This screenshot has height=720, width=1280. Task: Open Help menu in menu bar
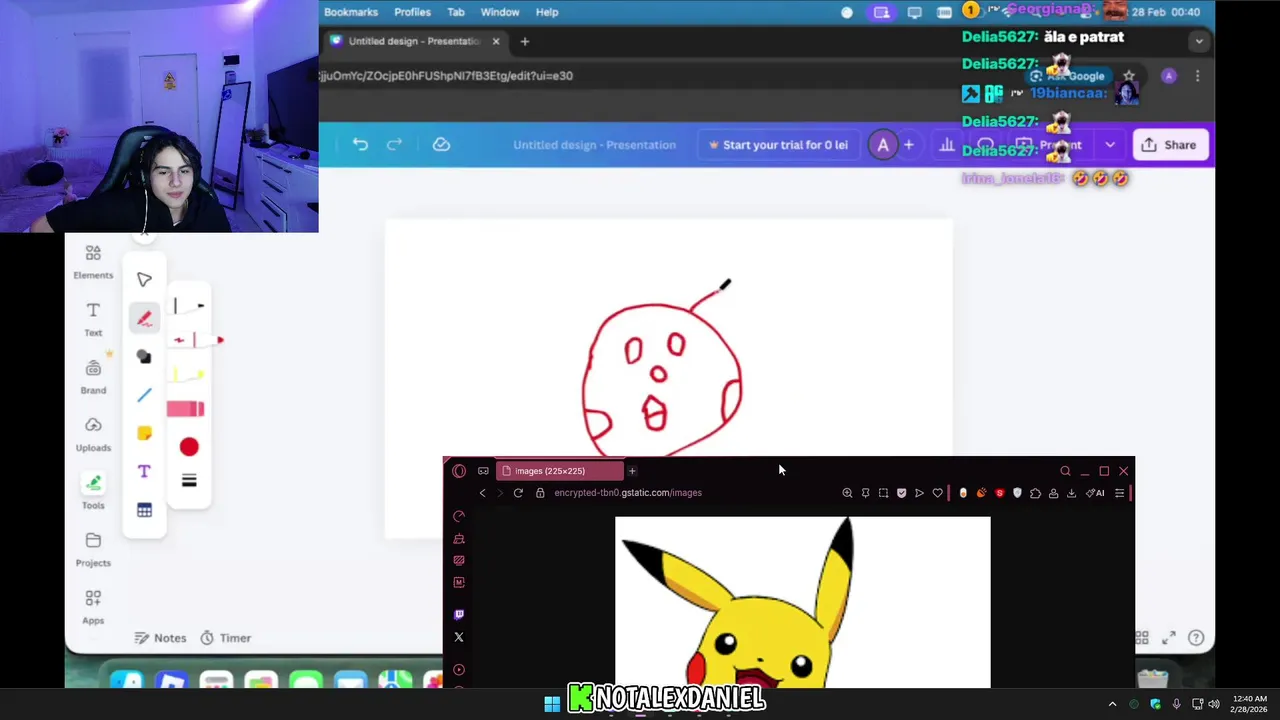547,12
